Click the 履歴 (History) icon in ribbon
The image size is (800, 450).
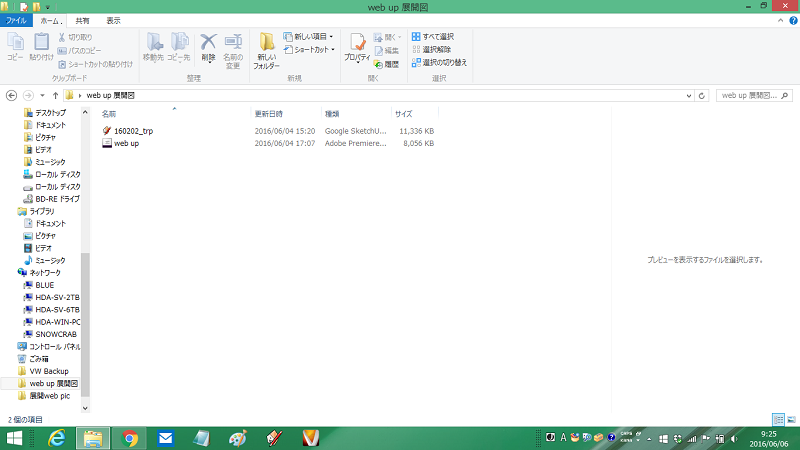point(386,64)
